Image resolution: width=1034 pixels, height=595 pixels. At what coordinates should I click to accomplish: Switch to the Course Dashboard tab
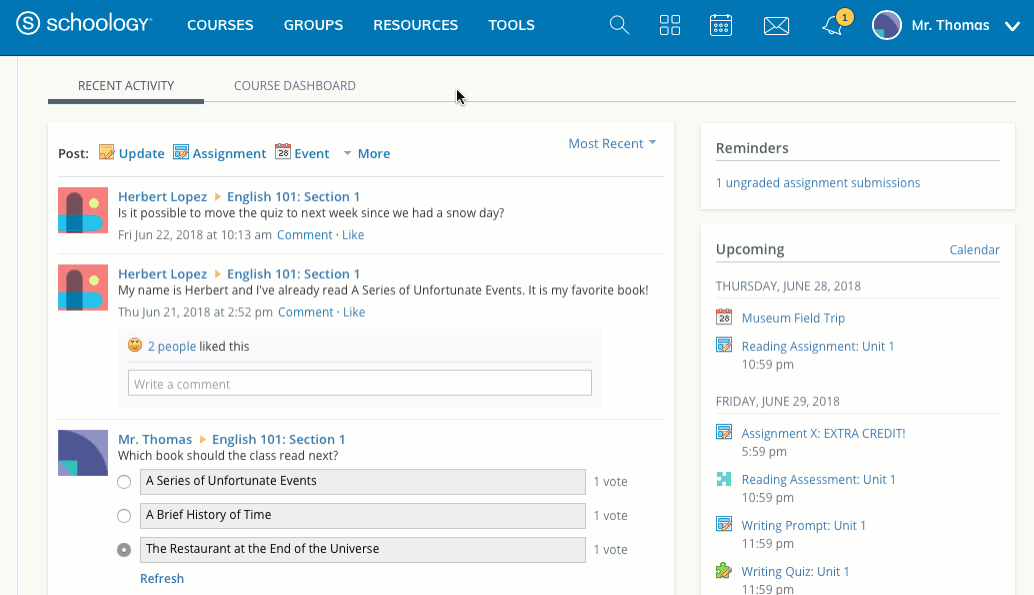(x=294, y=86)
